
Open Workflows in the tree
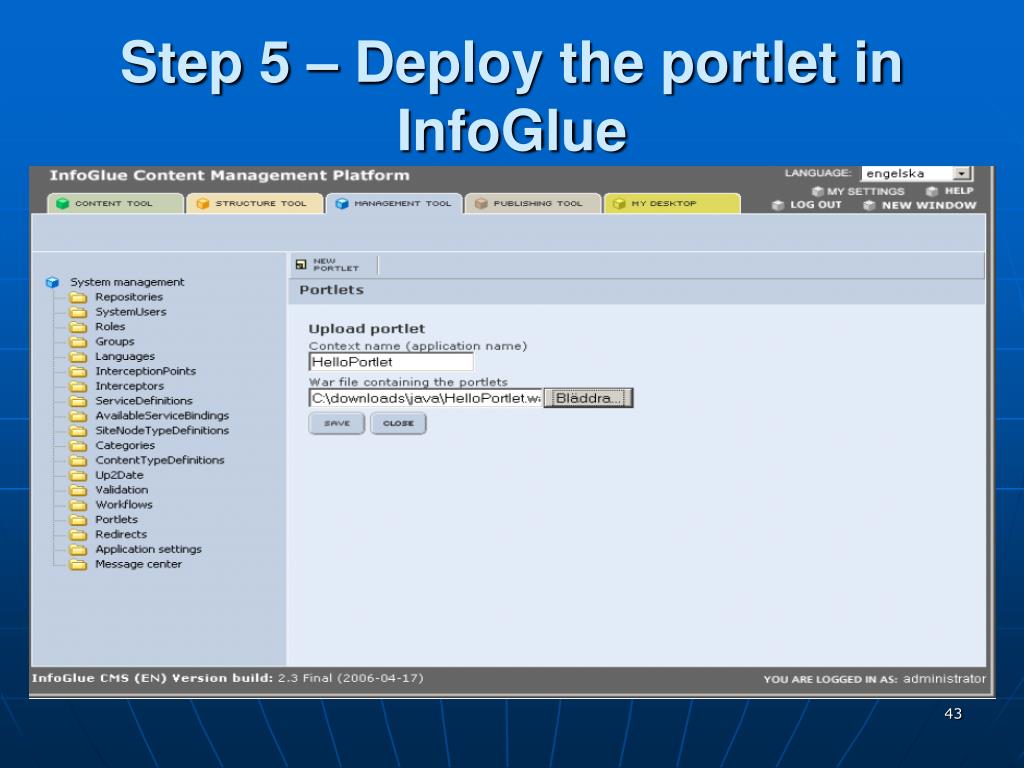[123, 505]
